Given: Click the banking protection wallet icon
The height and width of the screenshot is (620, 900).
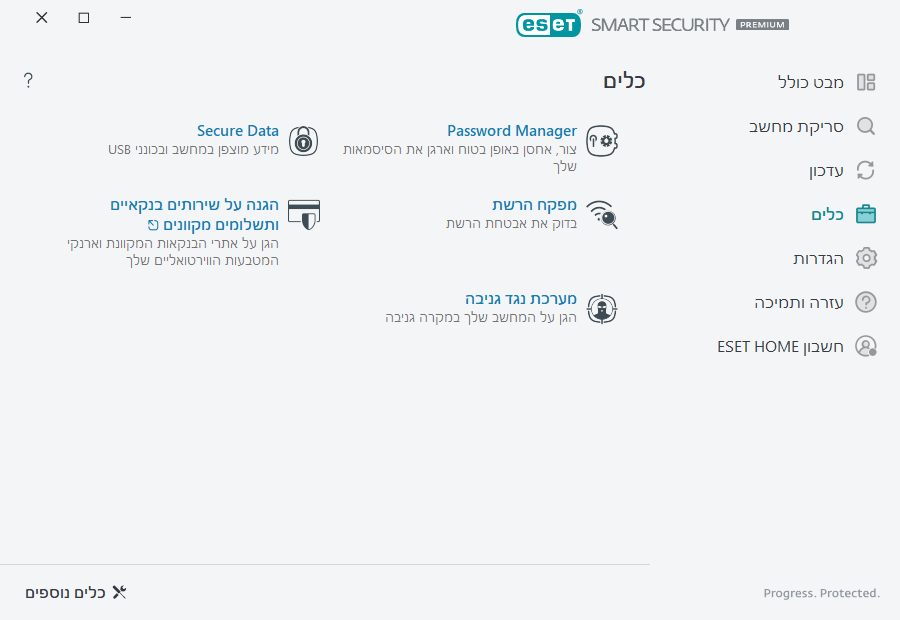Looking at the screenshot, I should pyautogui.click(x=303, y=214).
